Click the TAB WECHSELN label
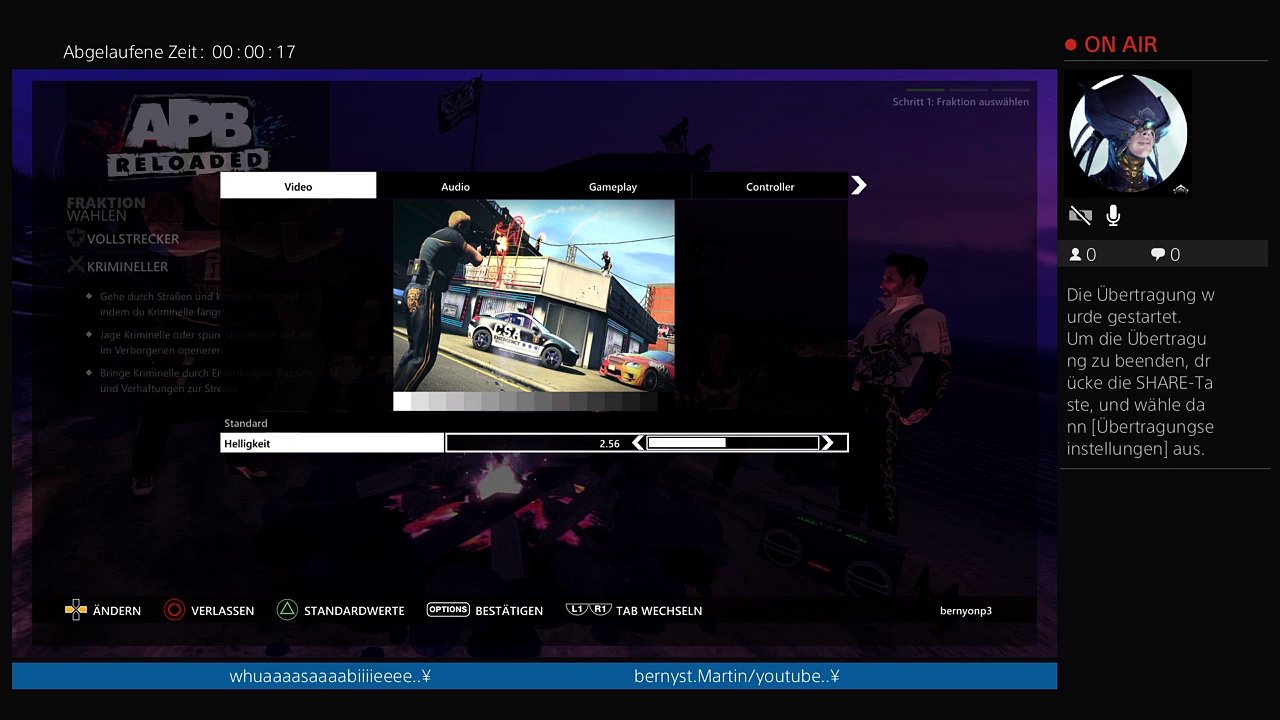Image resolution: width=1280 pixels, height=720 pixels. click(x=659, y=611)
